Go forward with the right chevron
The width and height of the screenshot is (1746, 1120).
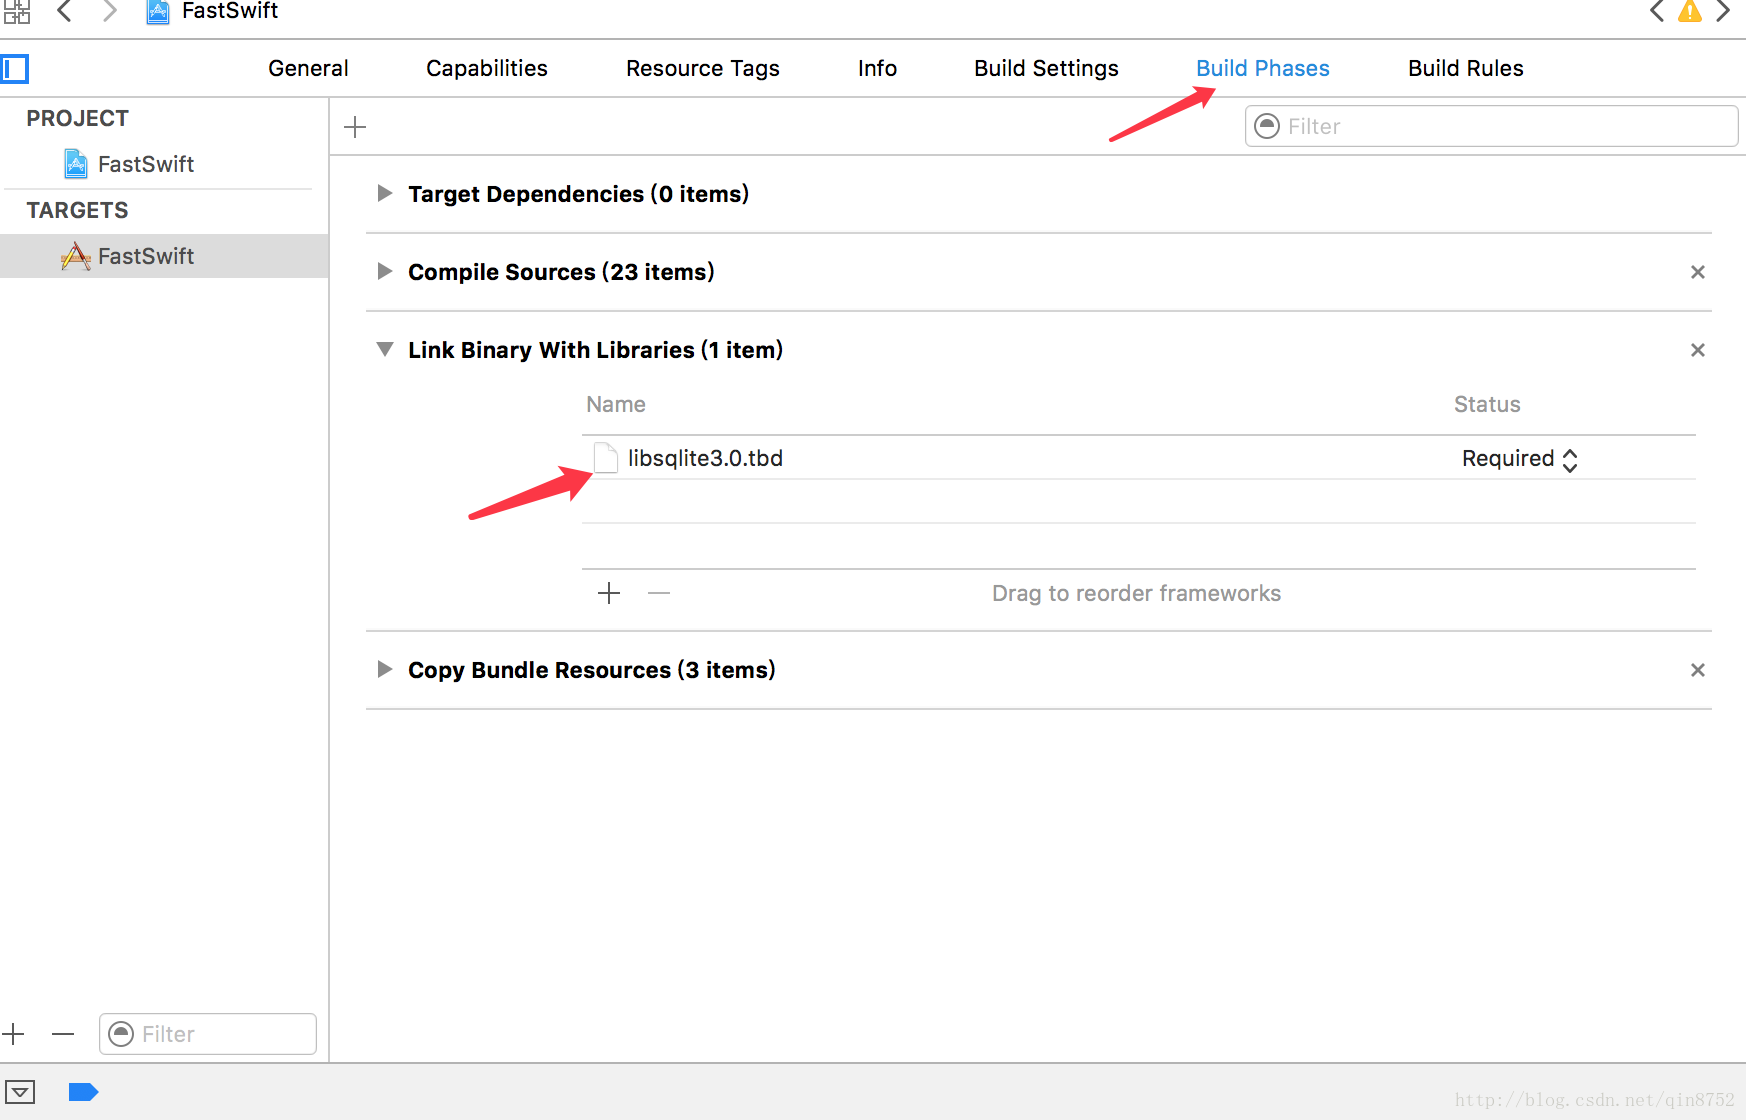click(110, 11)
